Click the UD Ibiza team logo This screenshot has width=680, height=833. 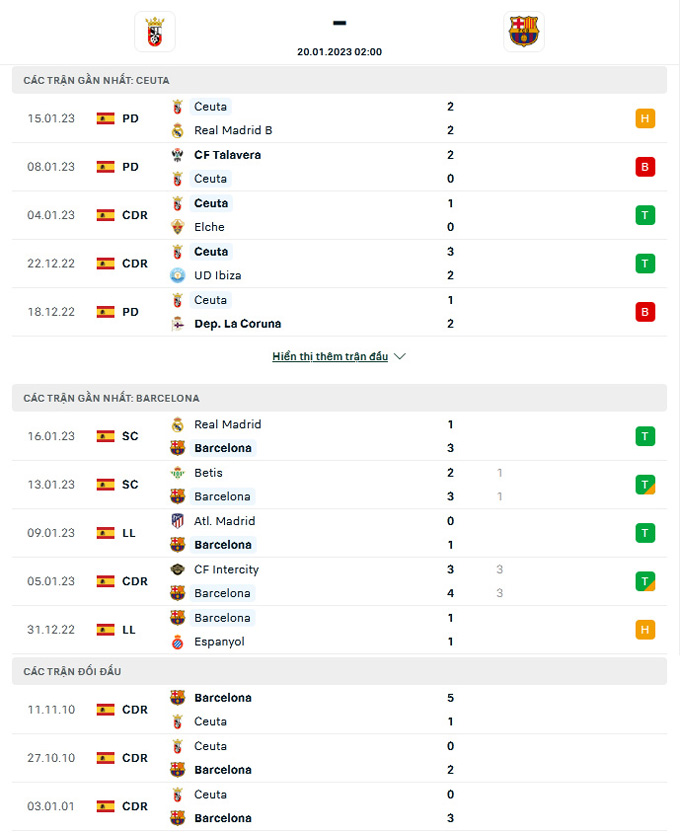click(x=177, y=275)
